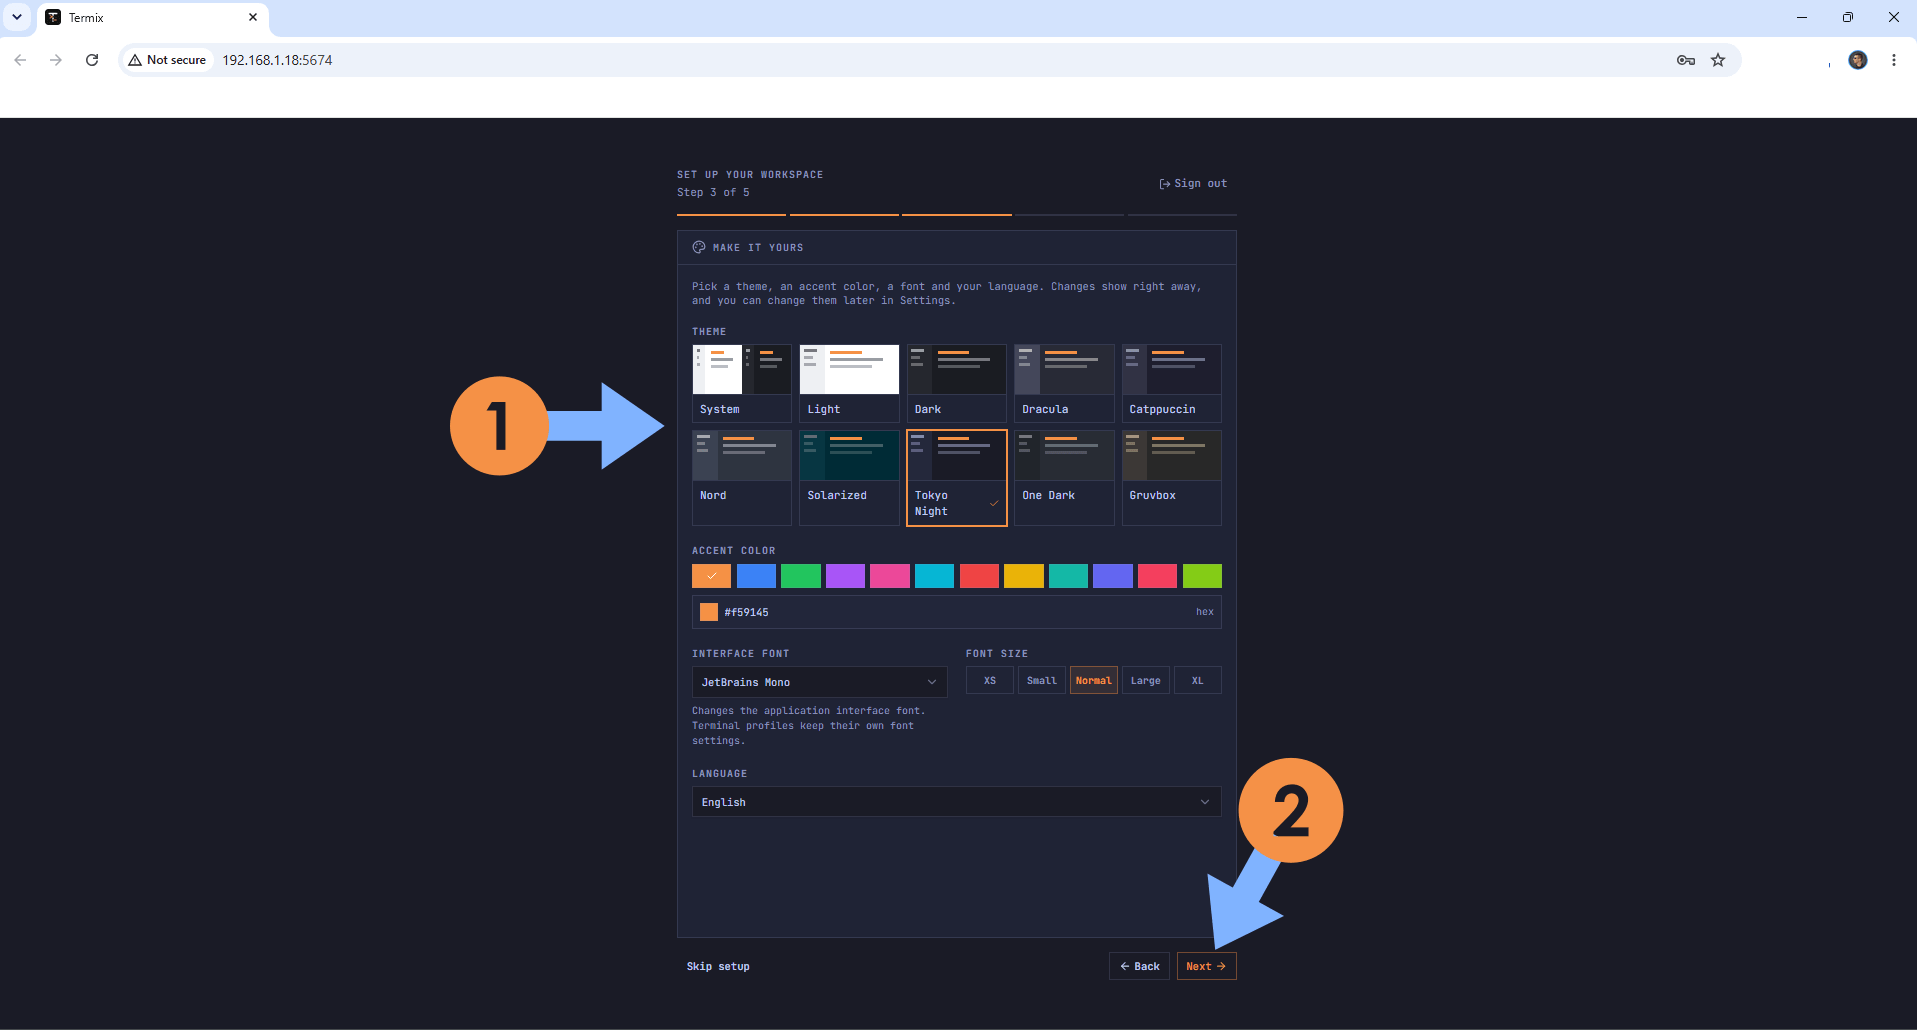The height and width of the screenshot is (1030, 1917).
Task: Choose the Nord theme
Action: (x=742, y=478)
